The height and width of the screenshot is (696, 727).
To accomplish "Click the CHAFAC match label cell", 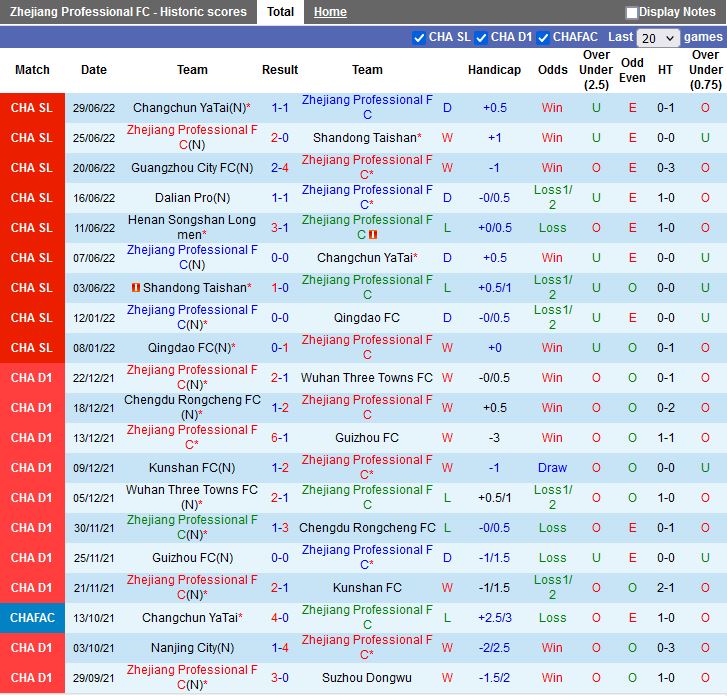I will tap(32, 618).
